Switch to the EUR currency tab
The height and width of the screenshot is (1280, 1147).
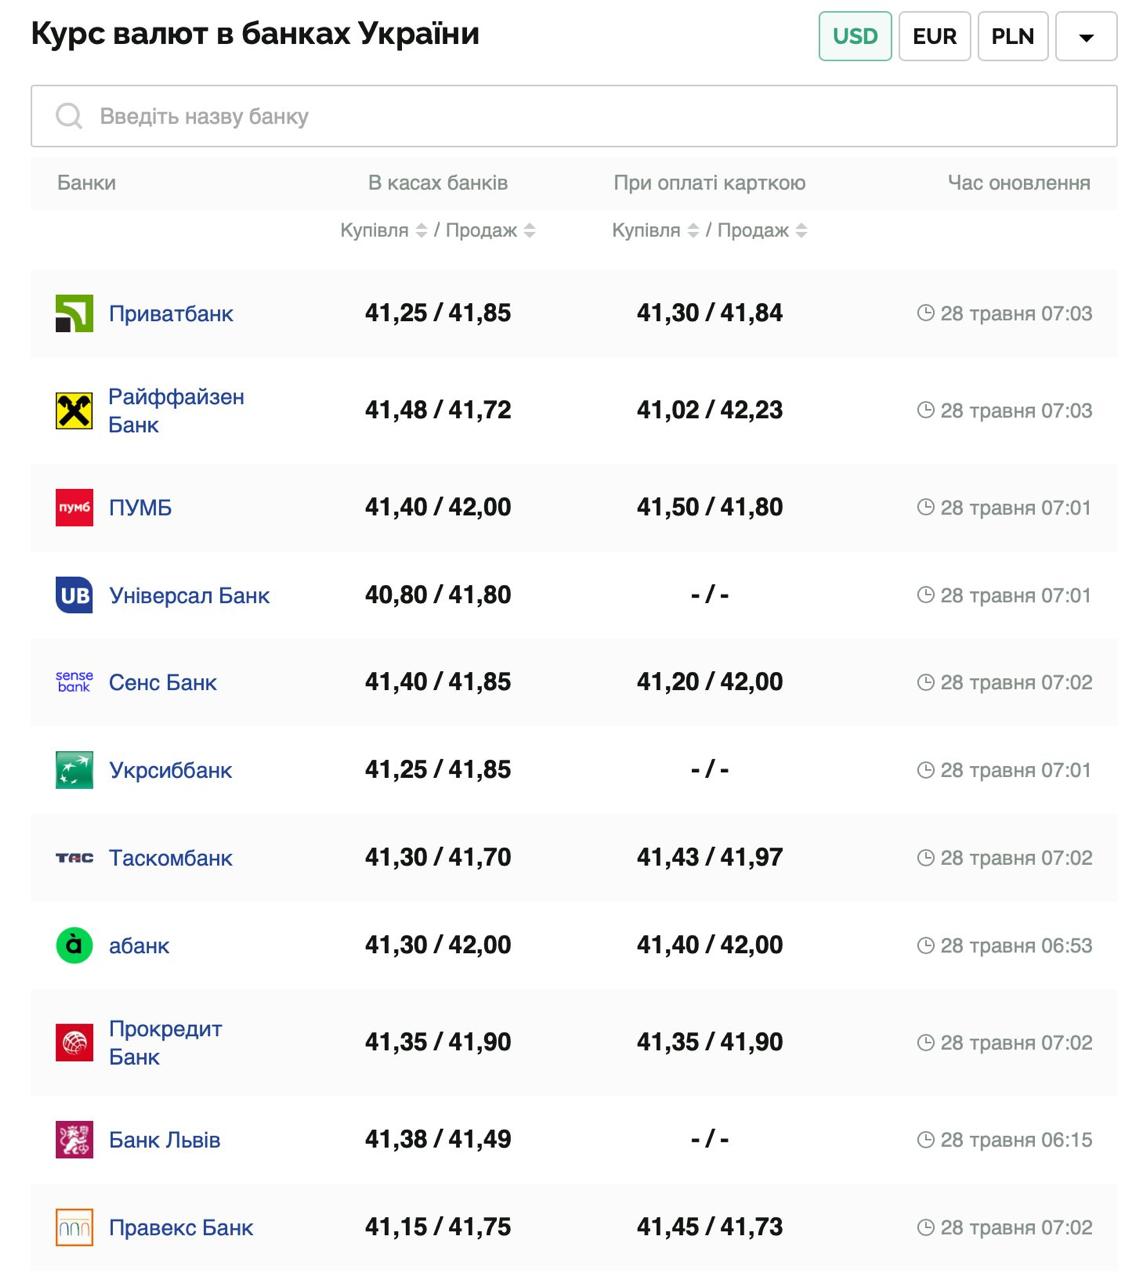click(934, 37)
